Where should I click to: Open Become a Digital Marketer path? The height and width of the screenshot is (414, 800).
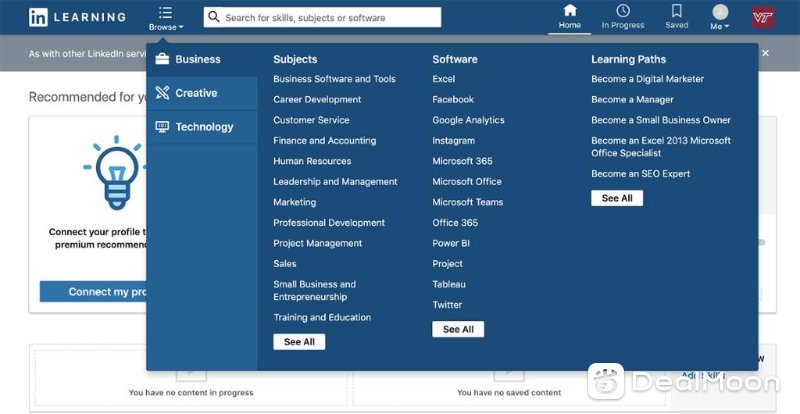(647, 79)
